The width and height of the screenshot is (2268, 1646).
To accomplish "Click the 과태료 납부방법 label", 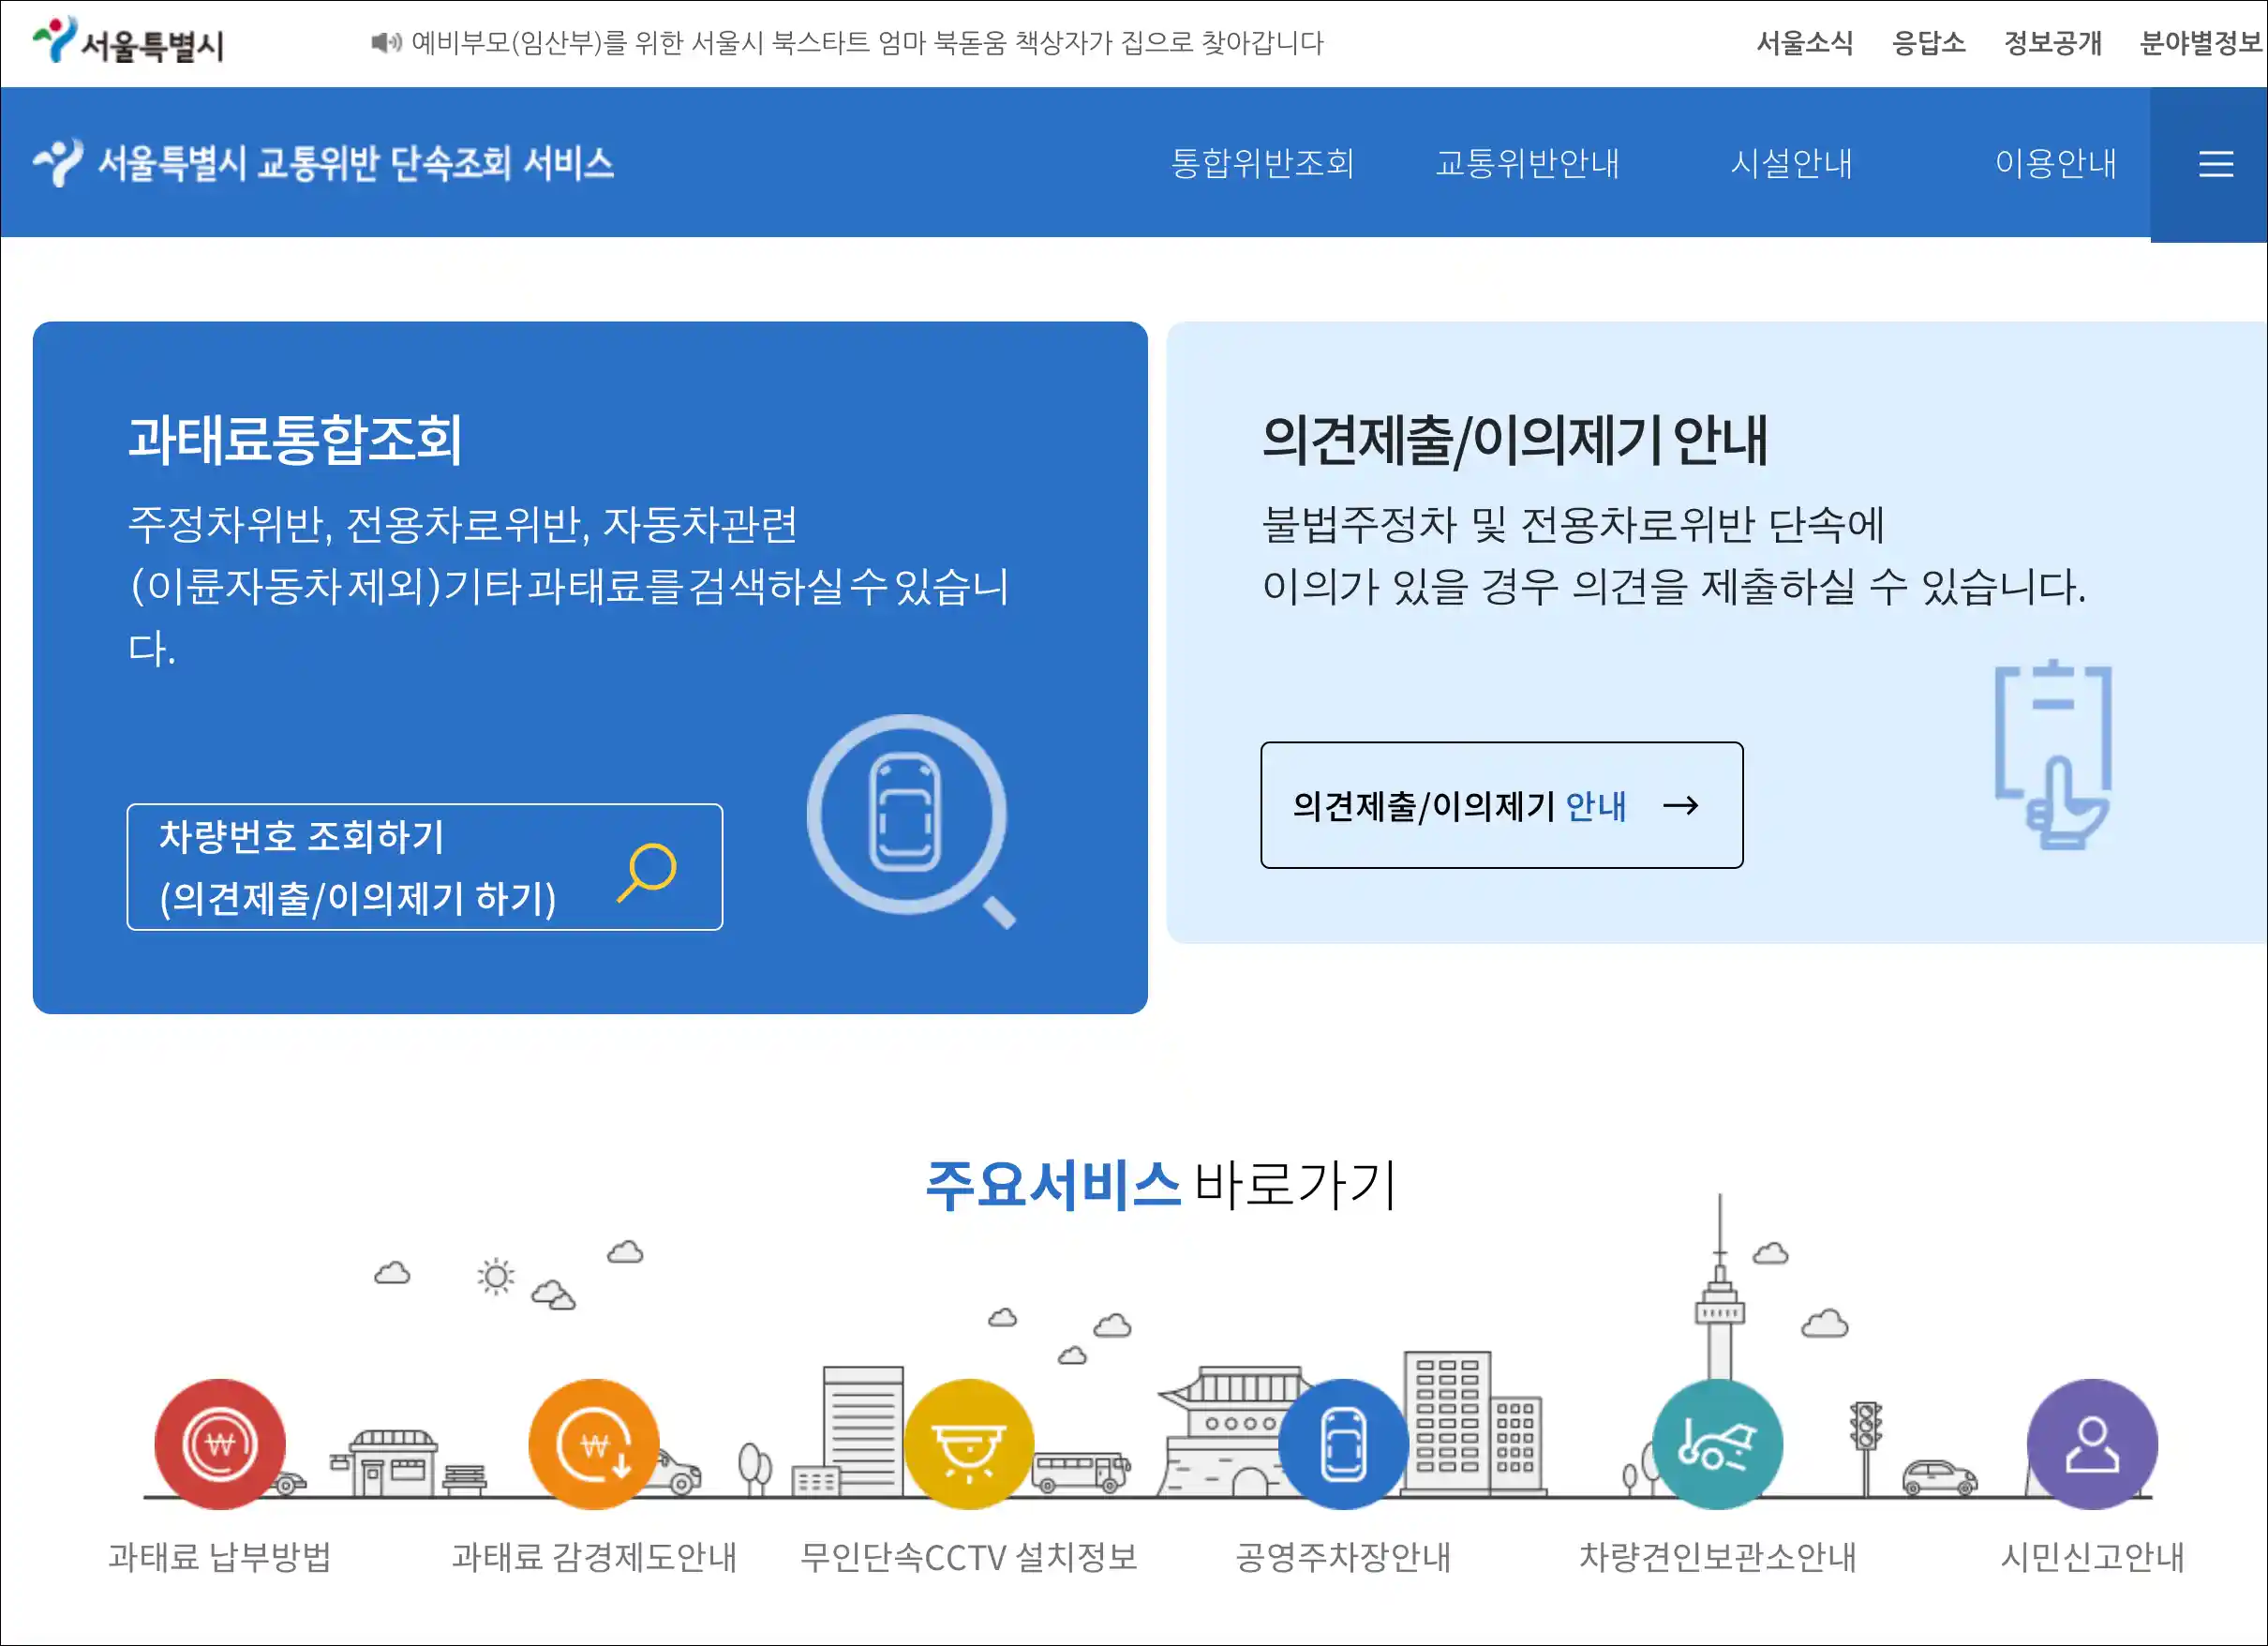I will coord(220,1557).
